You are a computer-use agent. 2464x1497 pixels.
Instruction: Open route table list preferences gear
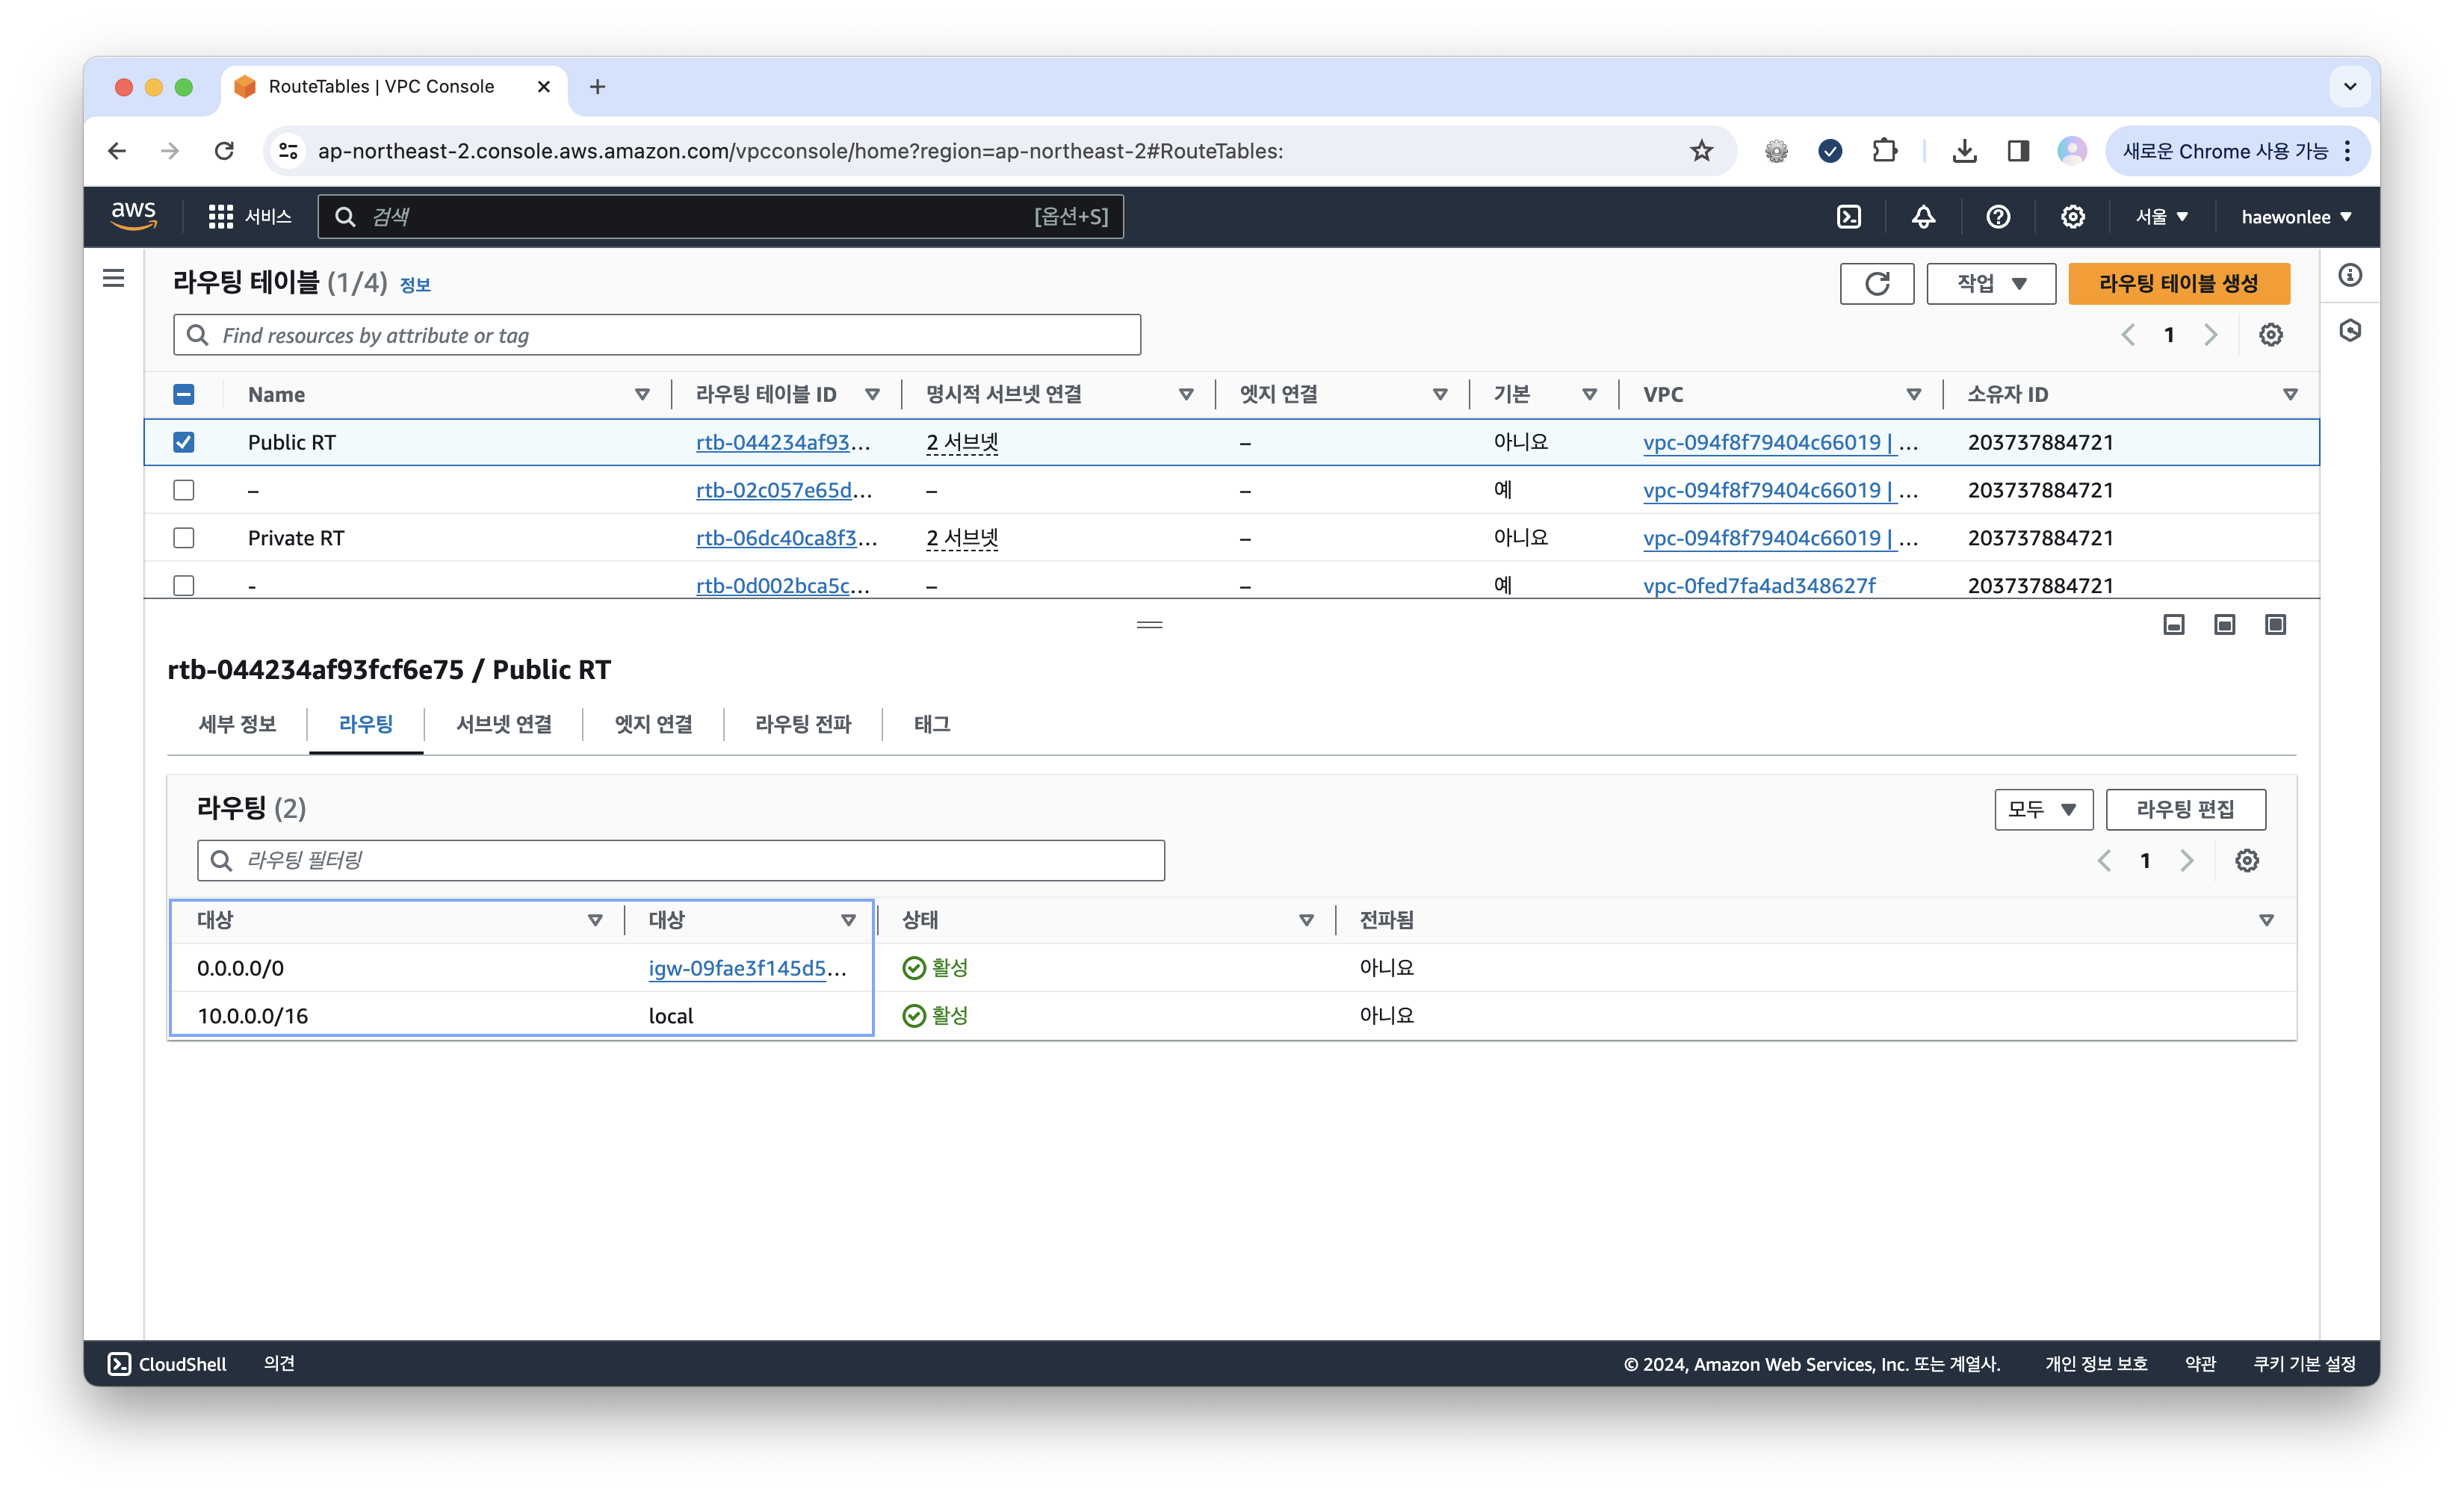[2270, 335]
